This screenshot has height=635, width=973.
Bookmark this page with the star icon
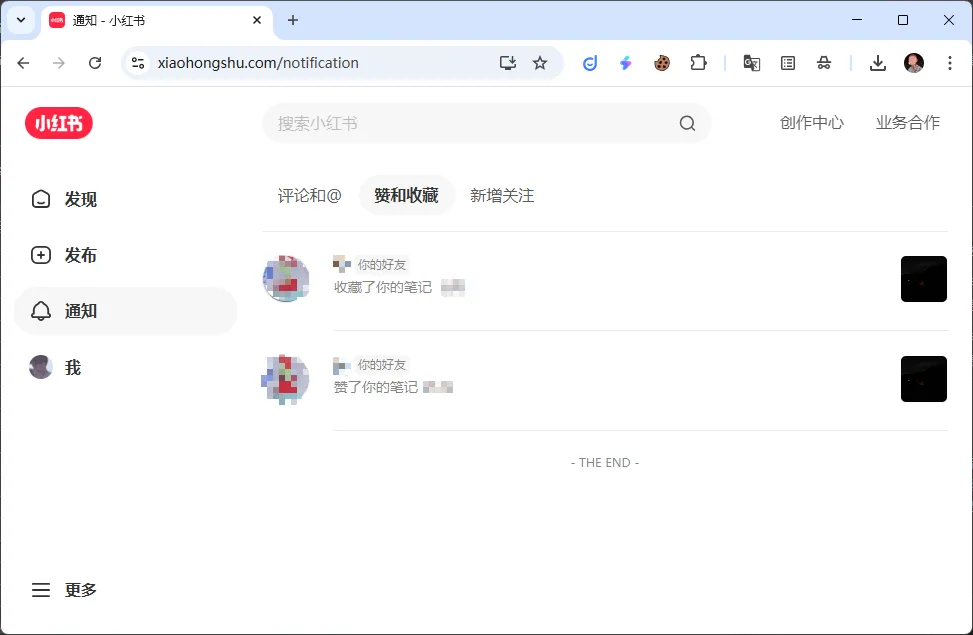pos(540,63)
